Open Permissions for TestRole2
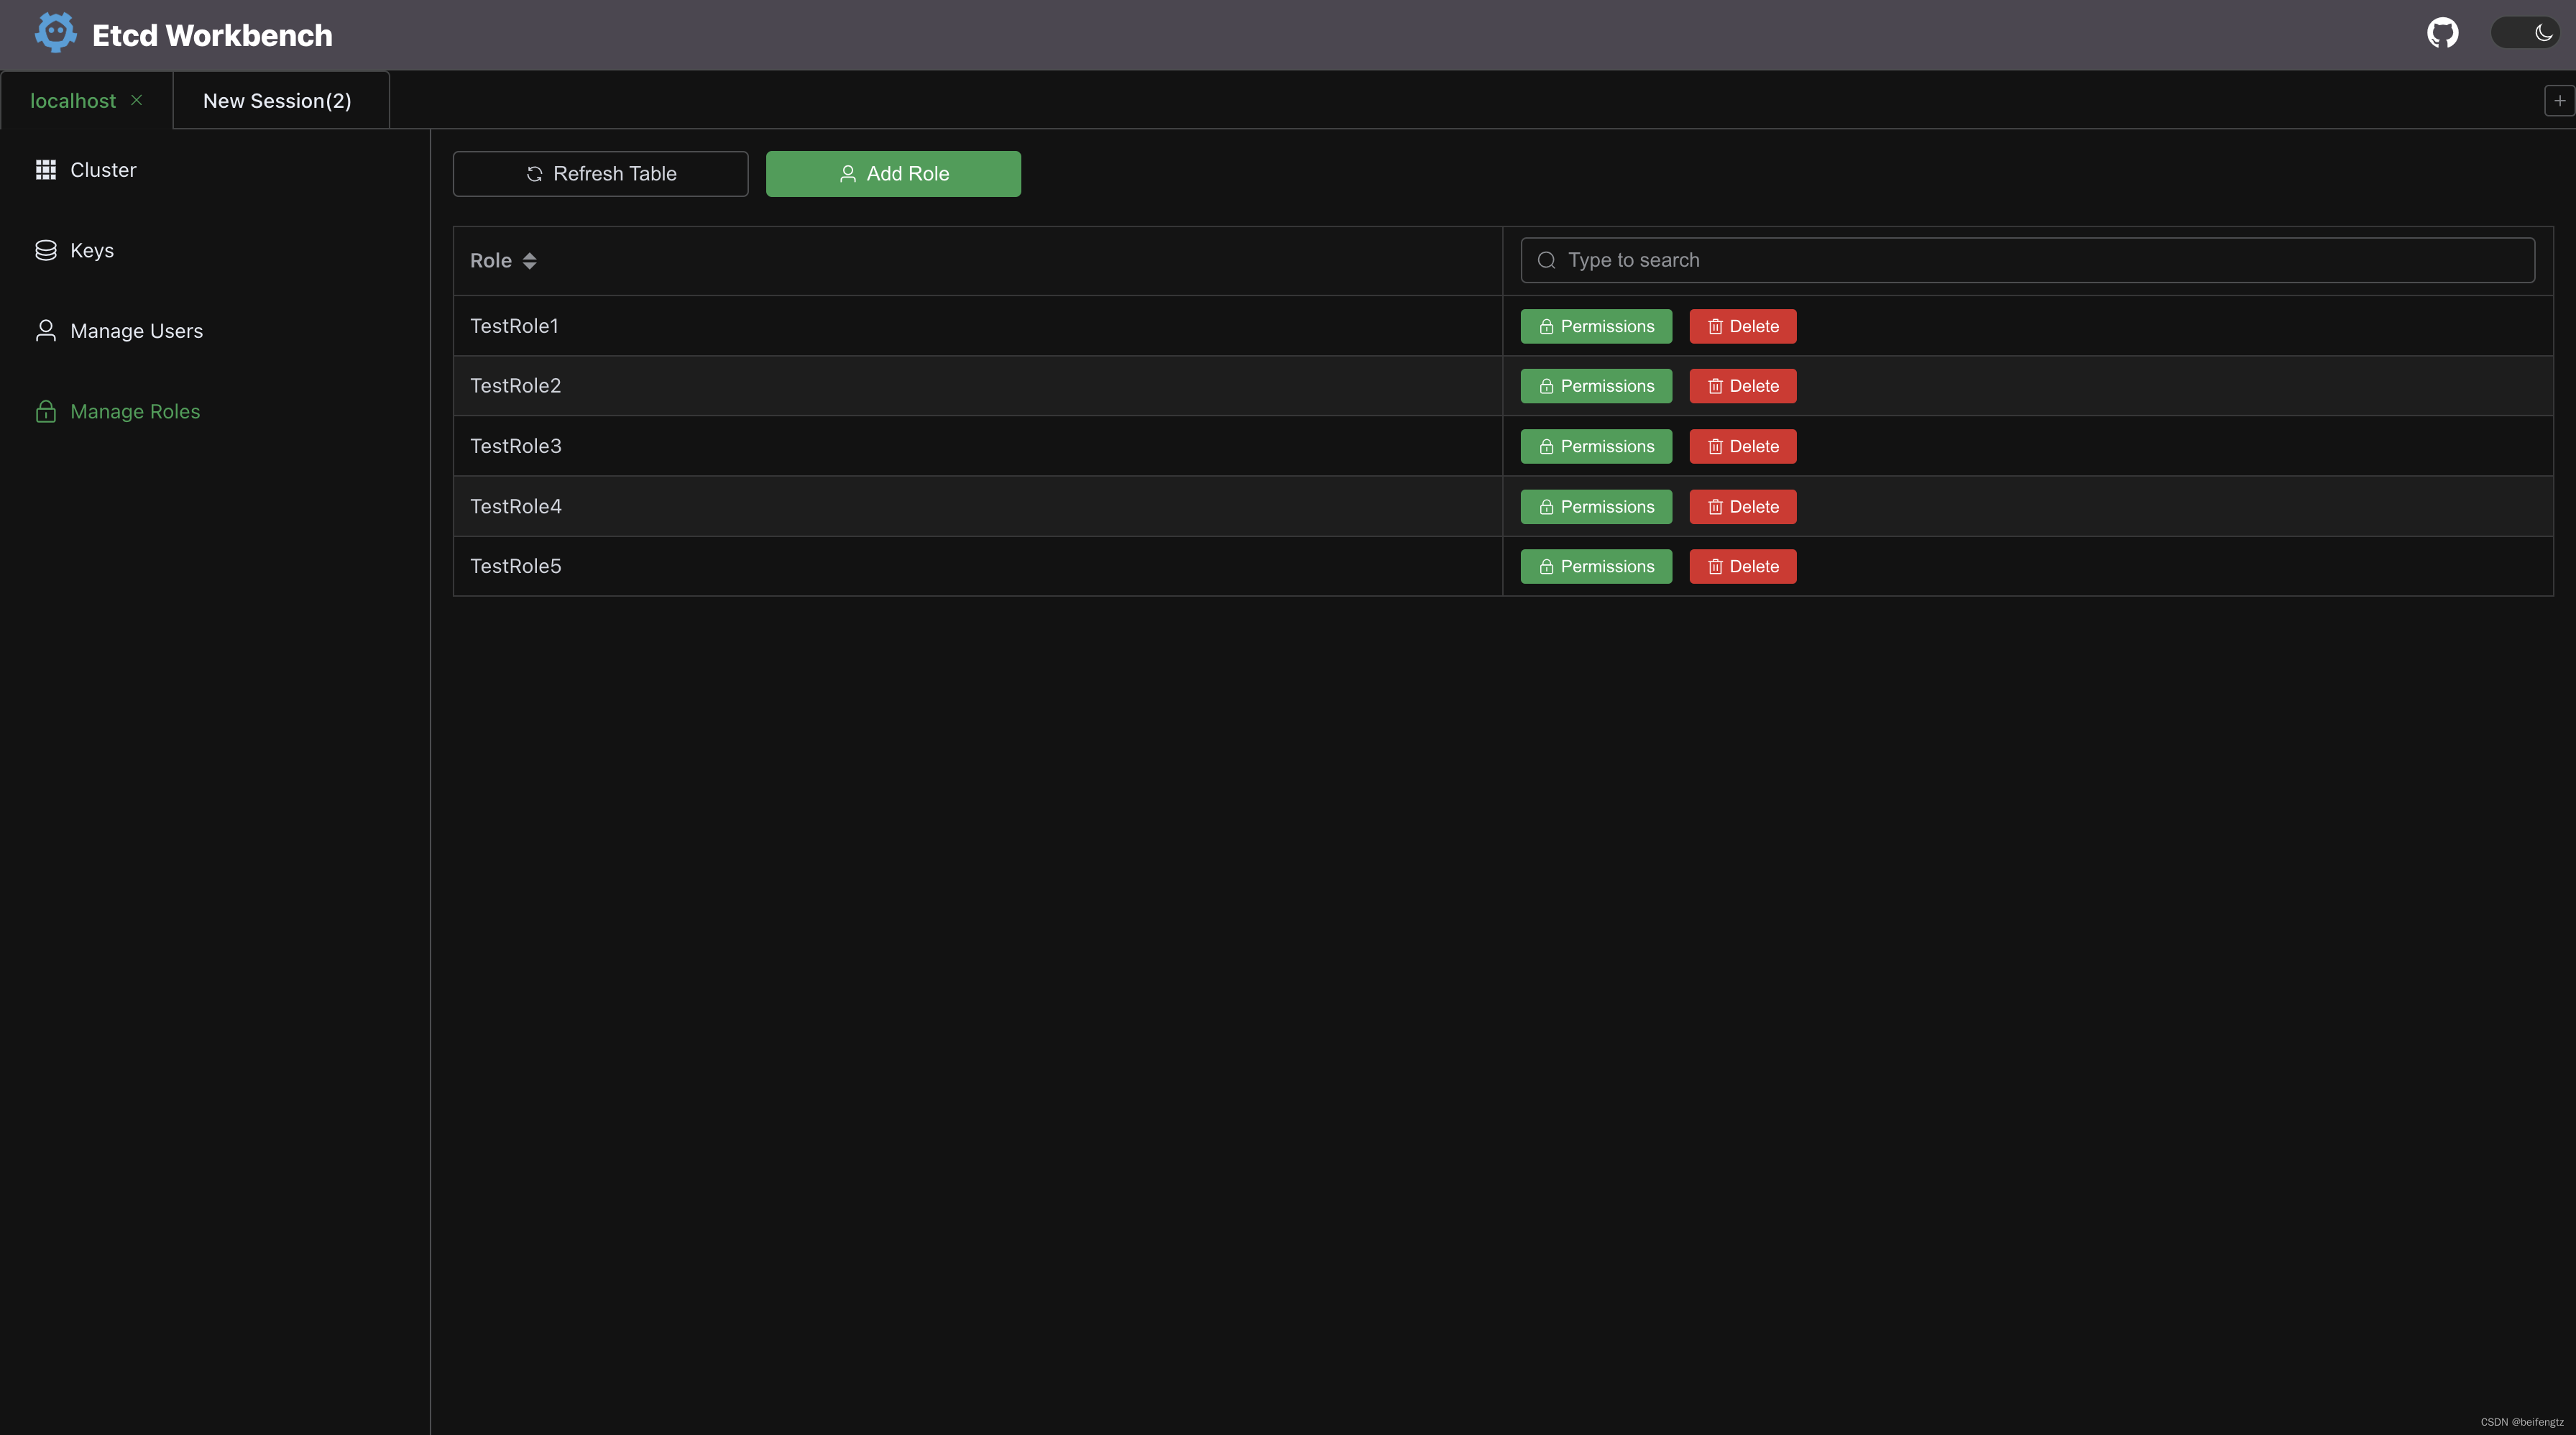The image size is (2576, 1435). (1596, 386)
